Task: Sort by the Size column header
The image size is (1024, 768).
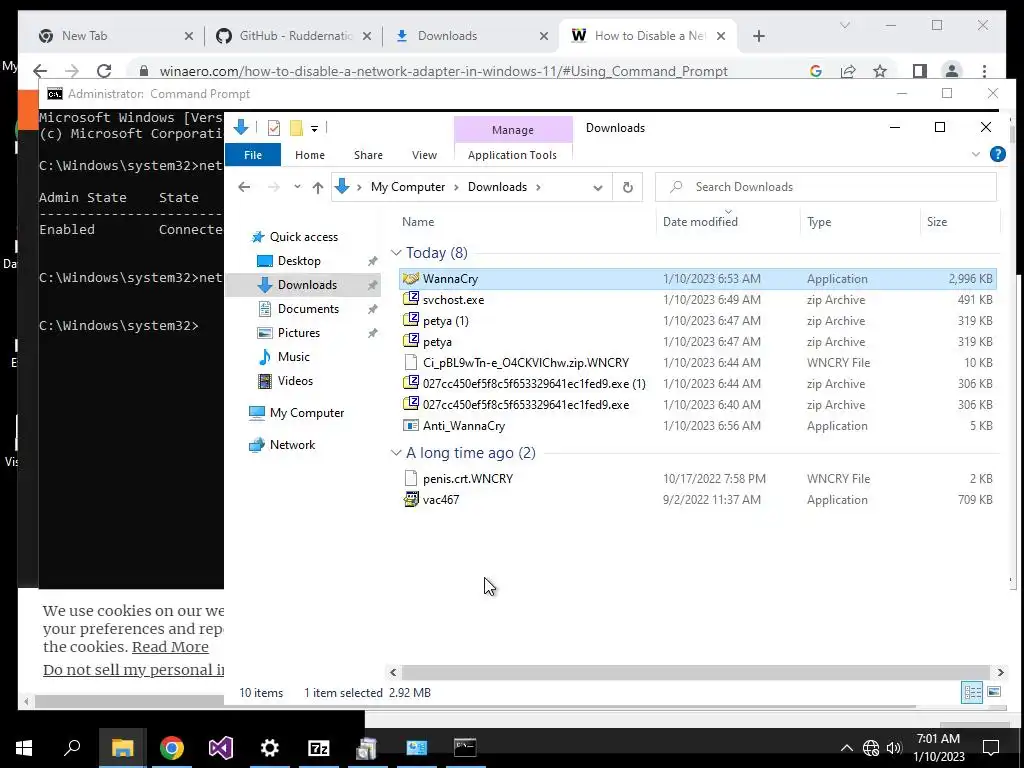Action: click(936, 222)
